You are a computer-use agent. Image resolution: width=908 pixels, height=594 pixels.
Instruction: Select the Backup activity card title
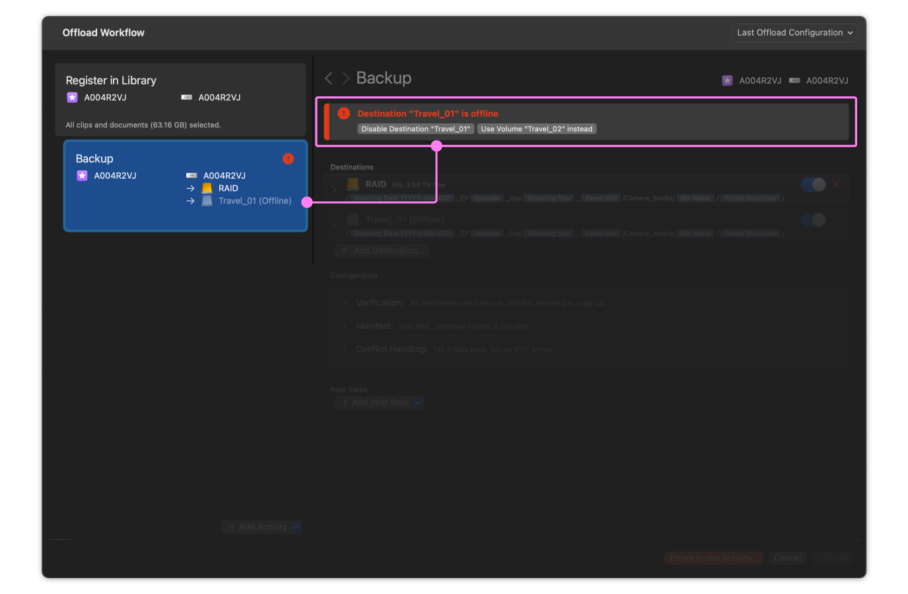click(94, 159)
